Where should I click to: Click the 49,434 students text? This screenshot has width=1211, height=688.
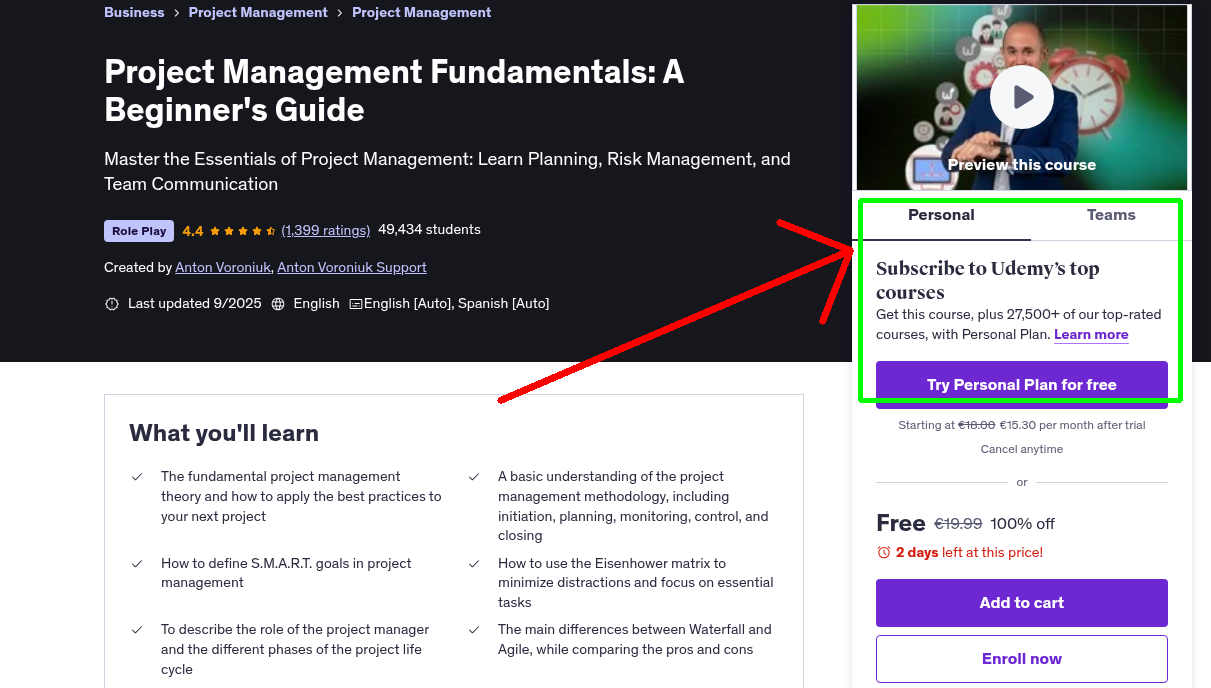click(x=429, y=230)
